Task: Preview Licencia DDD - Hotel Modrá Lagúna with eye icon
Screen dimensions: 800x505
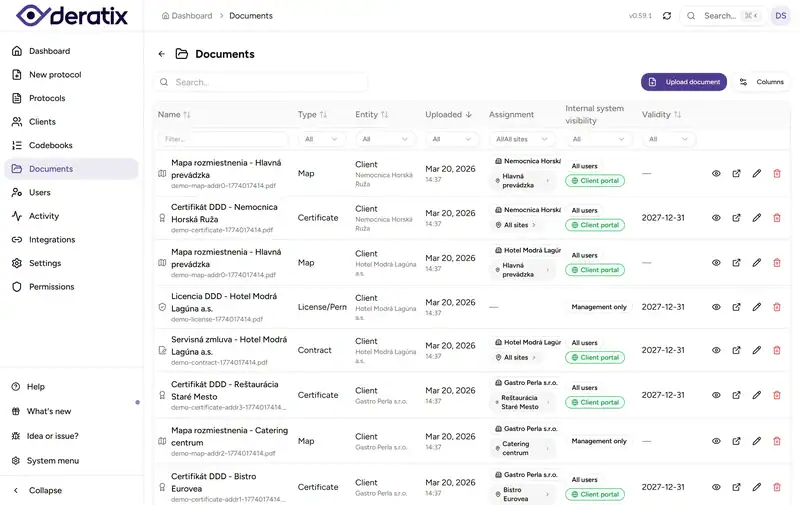Action: pyautogui.click(x=716, y=307)
